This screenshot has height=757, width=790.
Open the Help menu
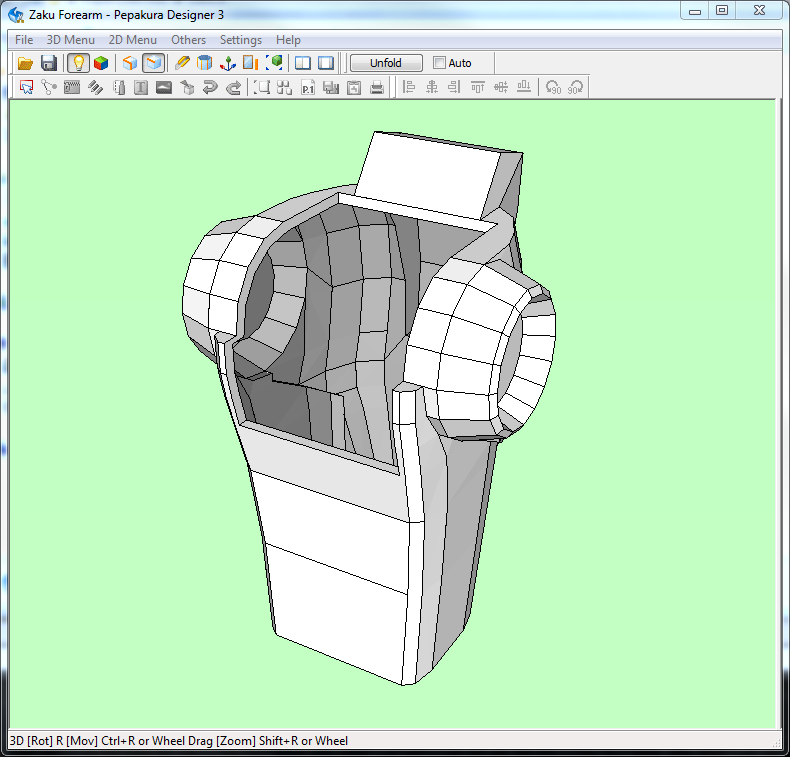(x=288, y=40)
